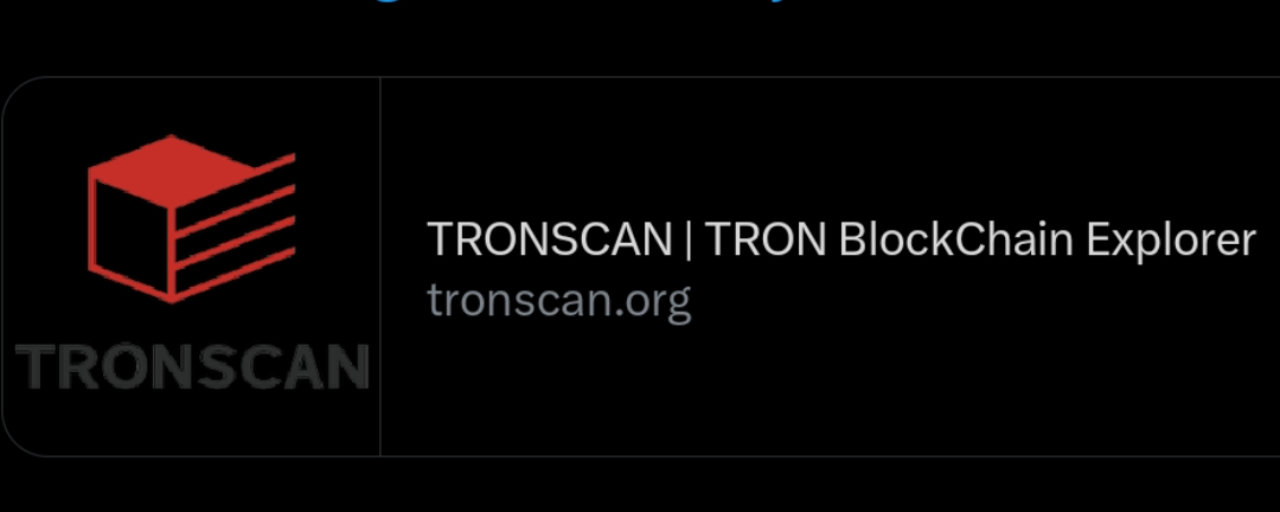Click the divider between thumbnail and title

380,266
